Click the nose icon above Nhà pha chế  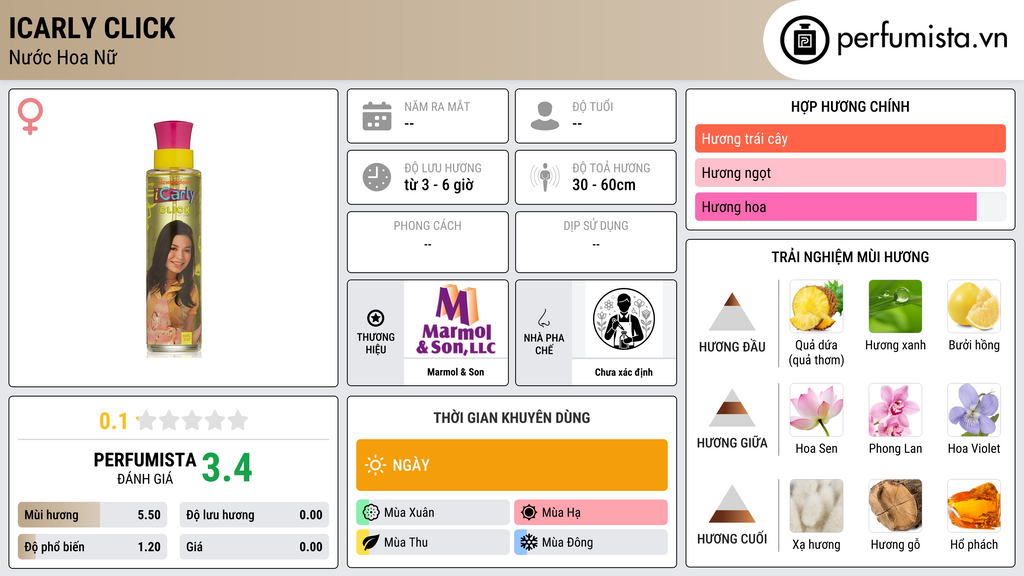pyautogui.click(x=543, y=318)
